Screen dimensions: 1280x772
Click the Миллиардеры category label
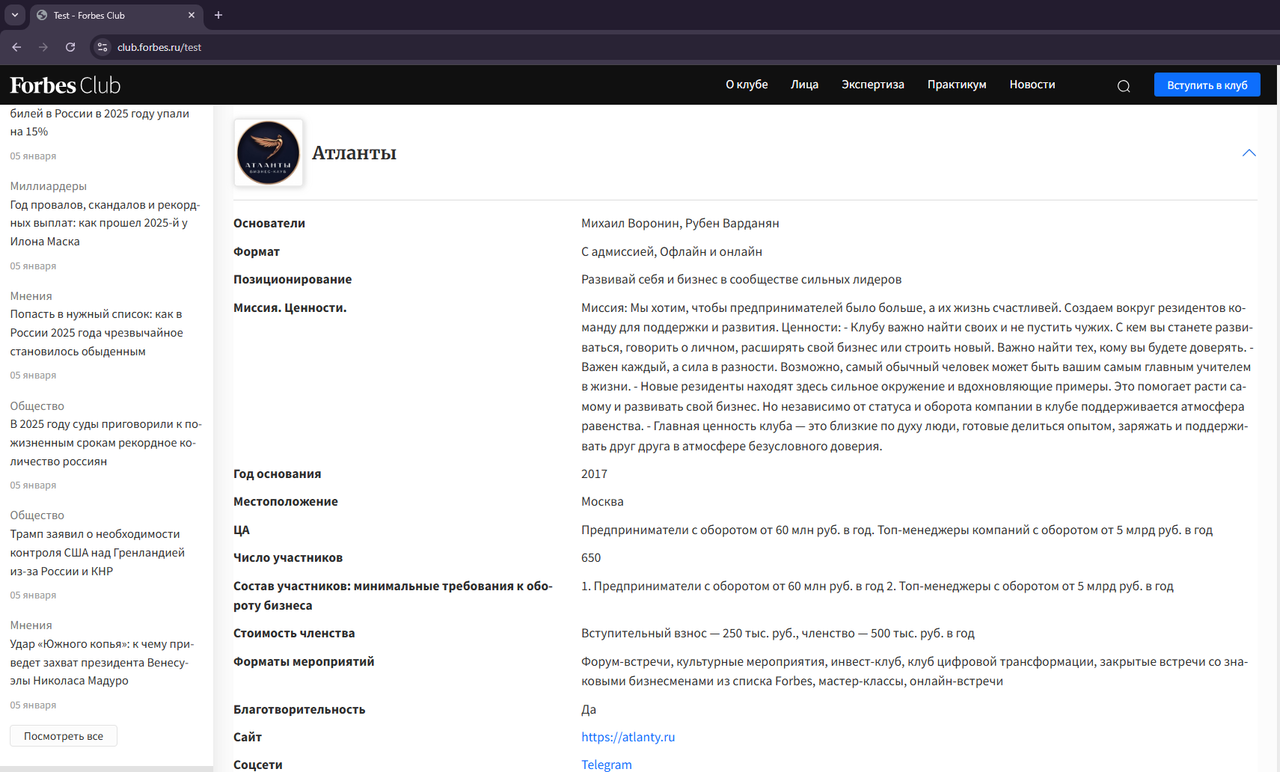point(48,186)
